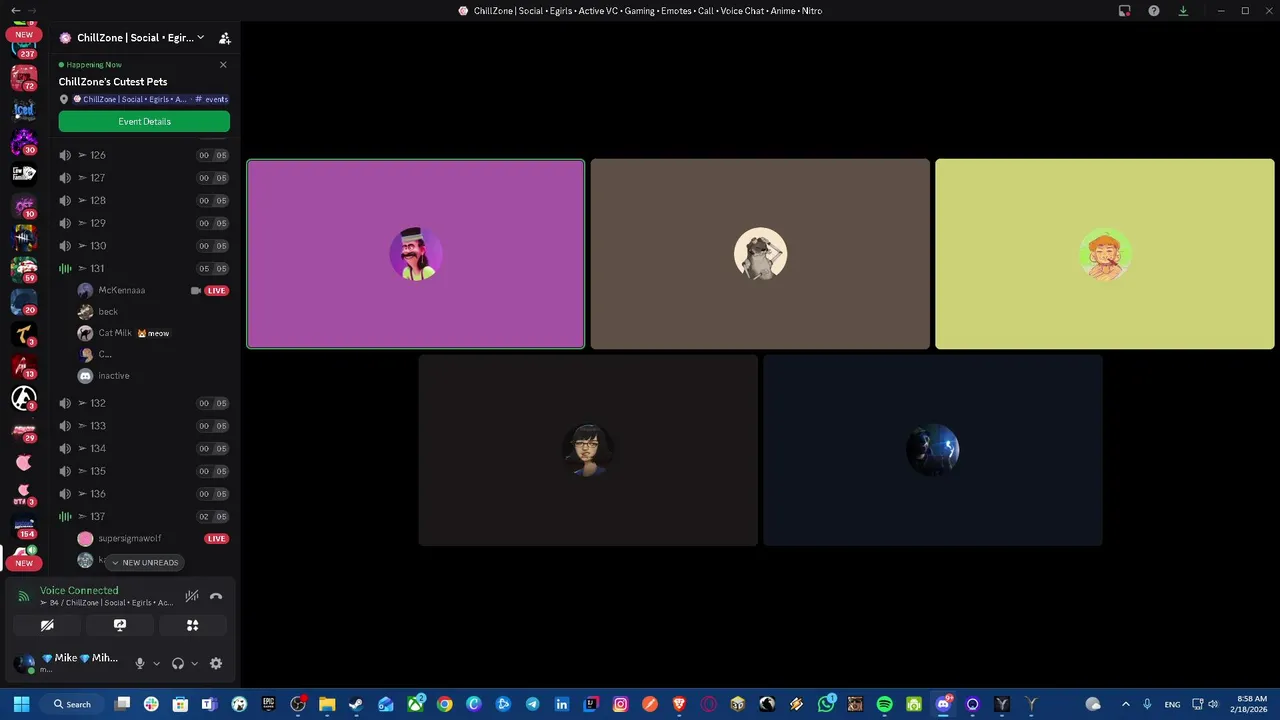Click user supersigmawolf in channel 137
This screenshot has height=720, width=1280.
pos(130,538)
